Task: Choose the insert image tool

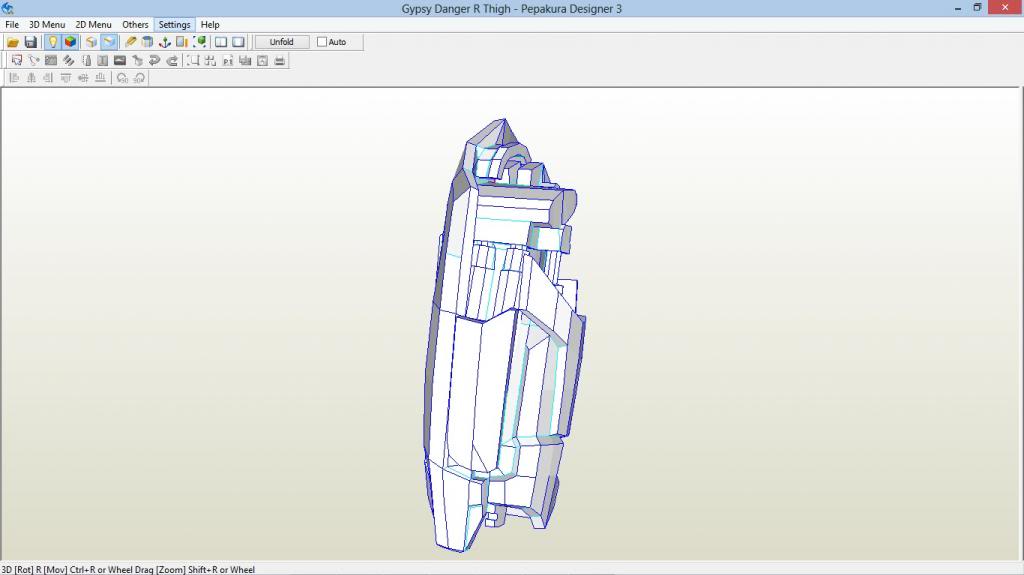Action: point(120,61)
